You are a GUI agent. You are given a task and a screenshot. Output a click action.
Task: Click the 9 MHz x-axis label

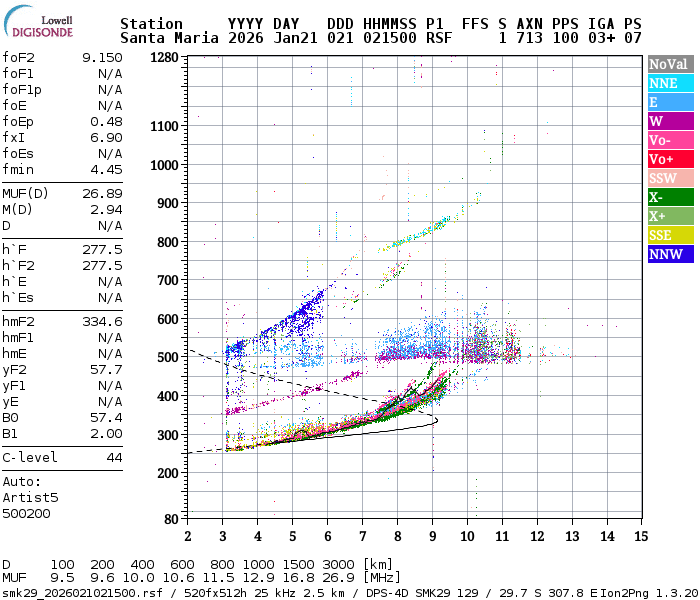click(432, 536)
